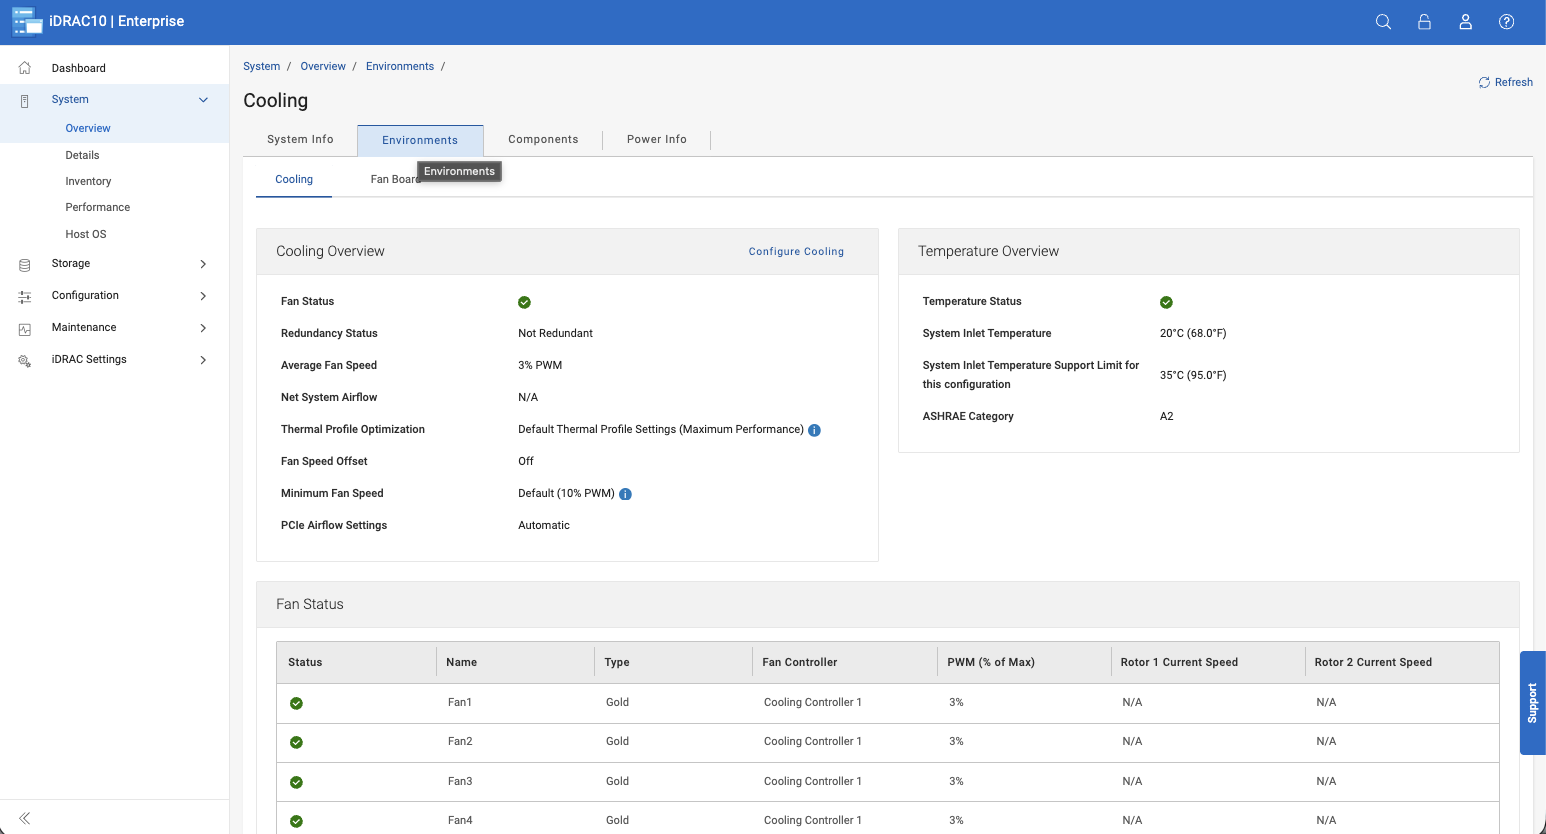1546x834 pixels.
Task: Click the Configure Cooling link
Action: 796,252
